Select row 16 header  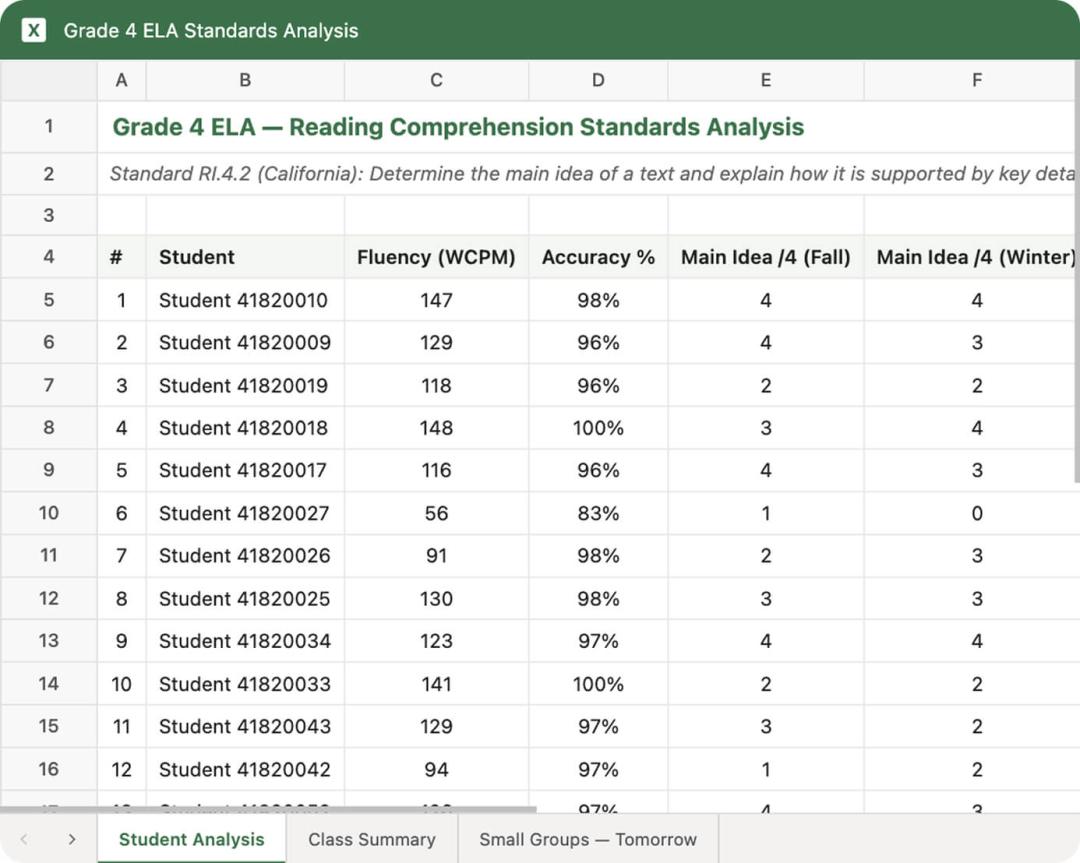coord(49,769)
